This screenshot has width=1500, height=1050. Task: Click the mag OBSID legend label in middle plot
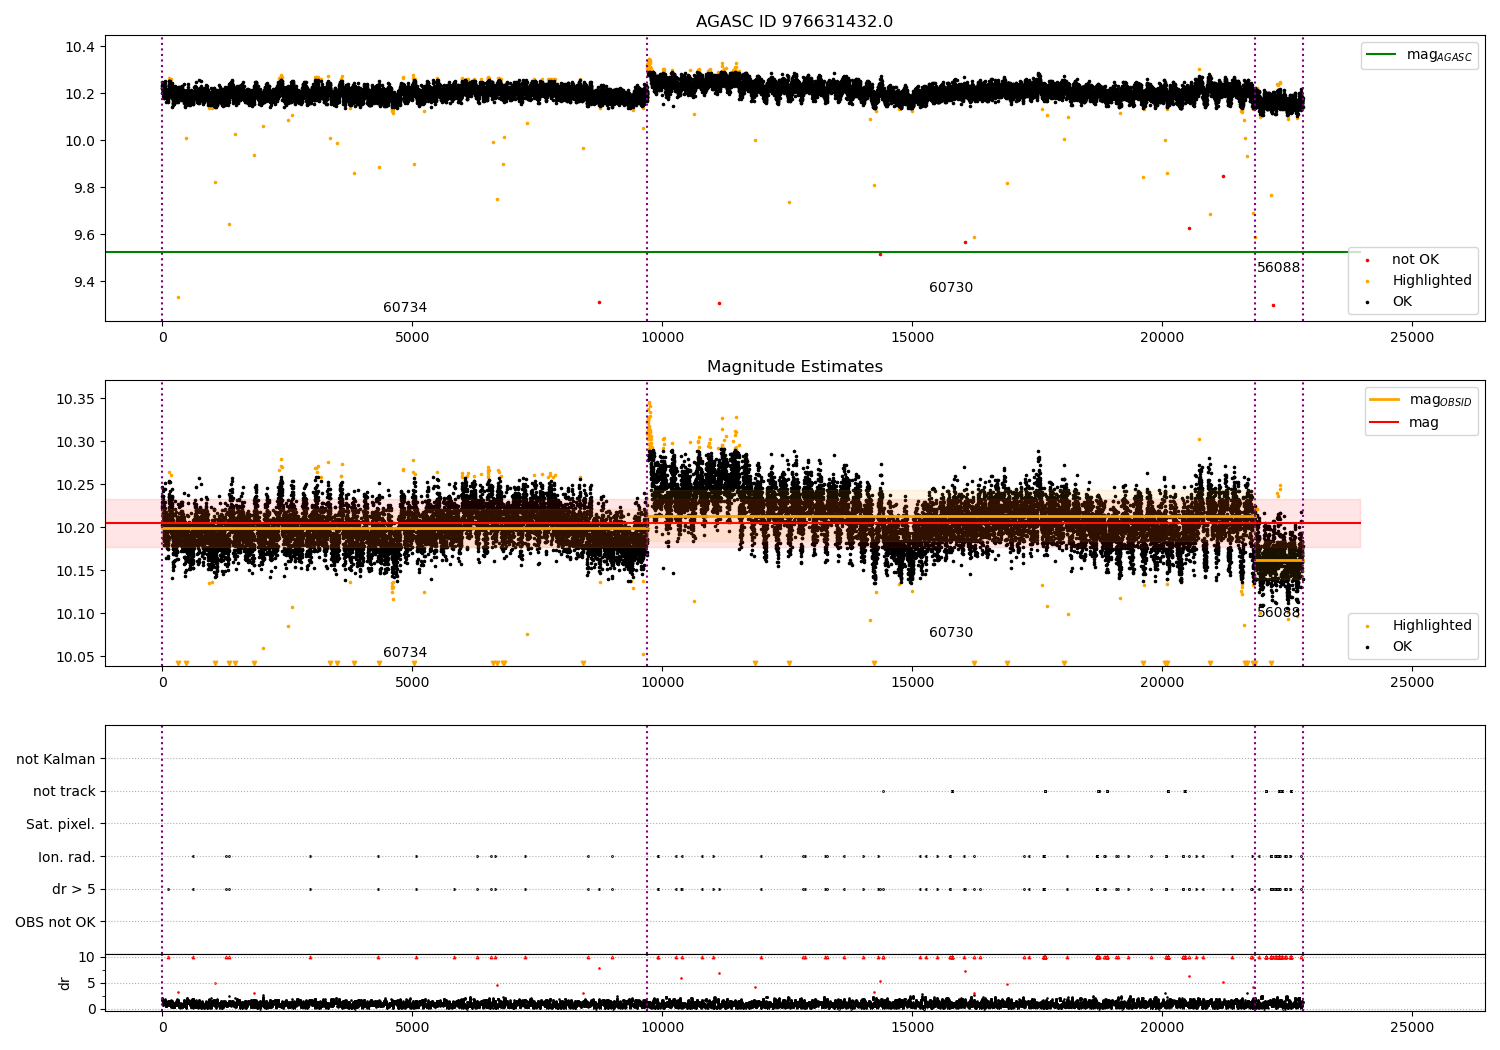click(x=1440, y=400)
